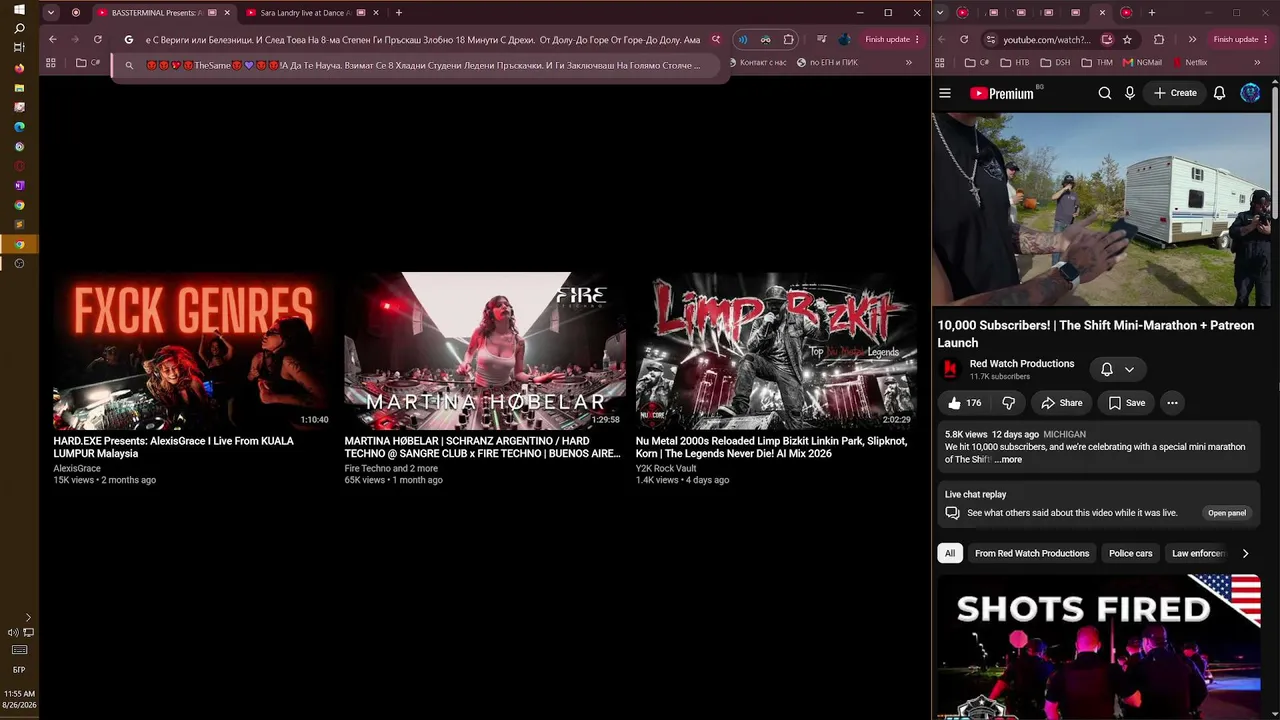Reload the page in the left Chrome window
Screen dimensions: 1280x720
point(97,40)
